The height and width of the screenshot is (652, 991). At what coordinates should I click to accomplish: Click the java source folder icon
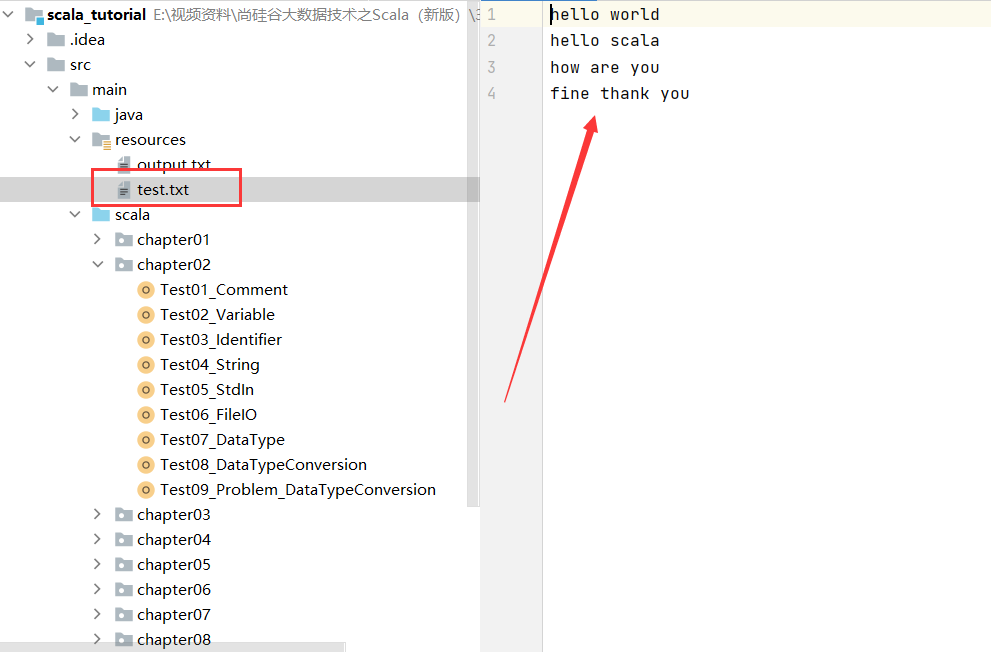tap(101, 115)
